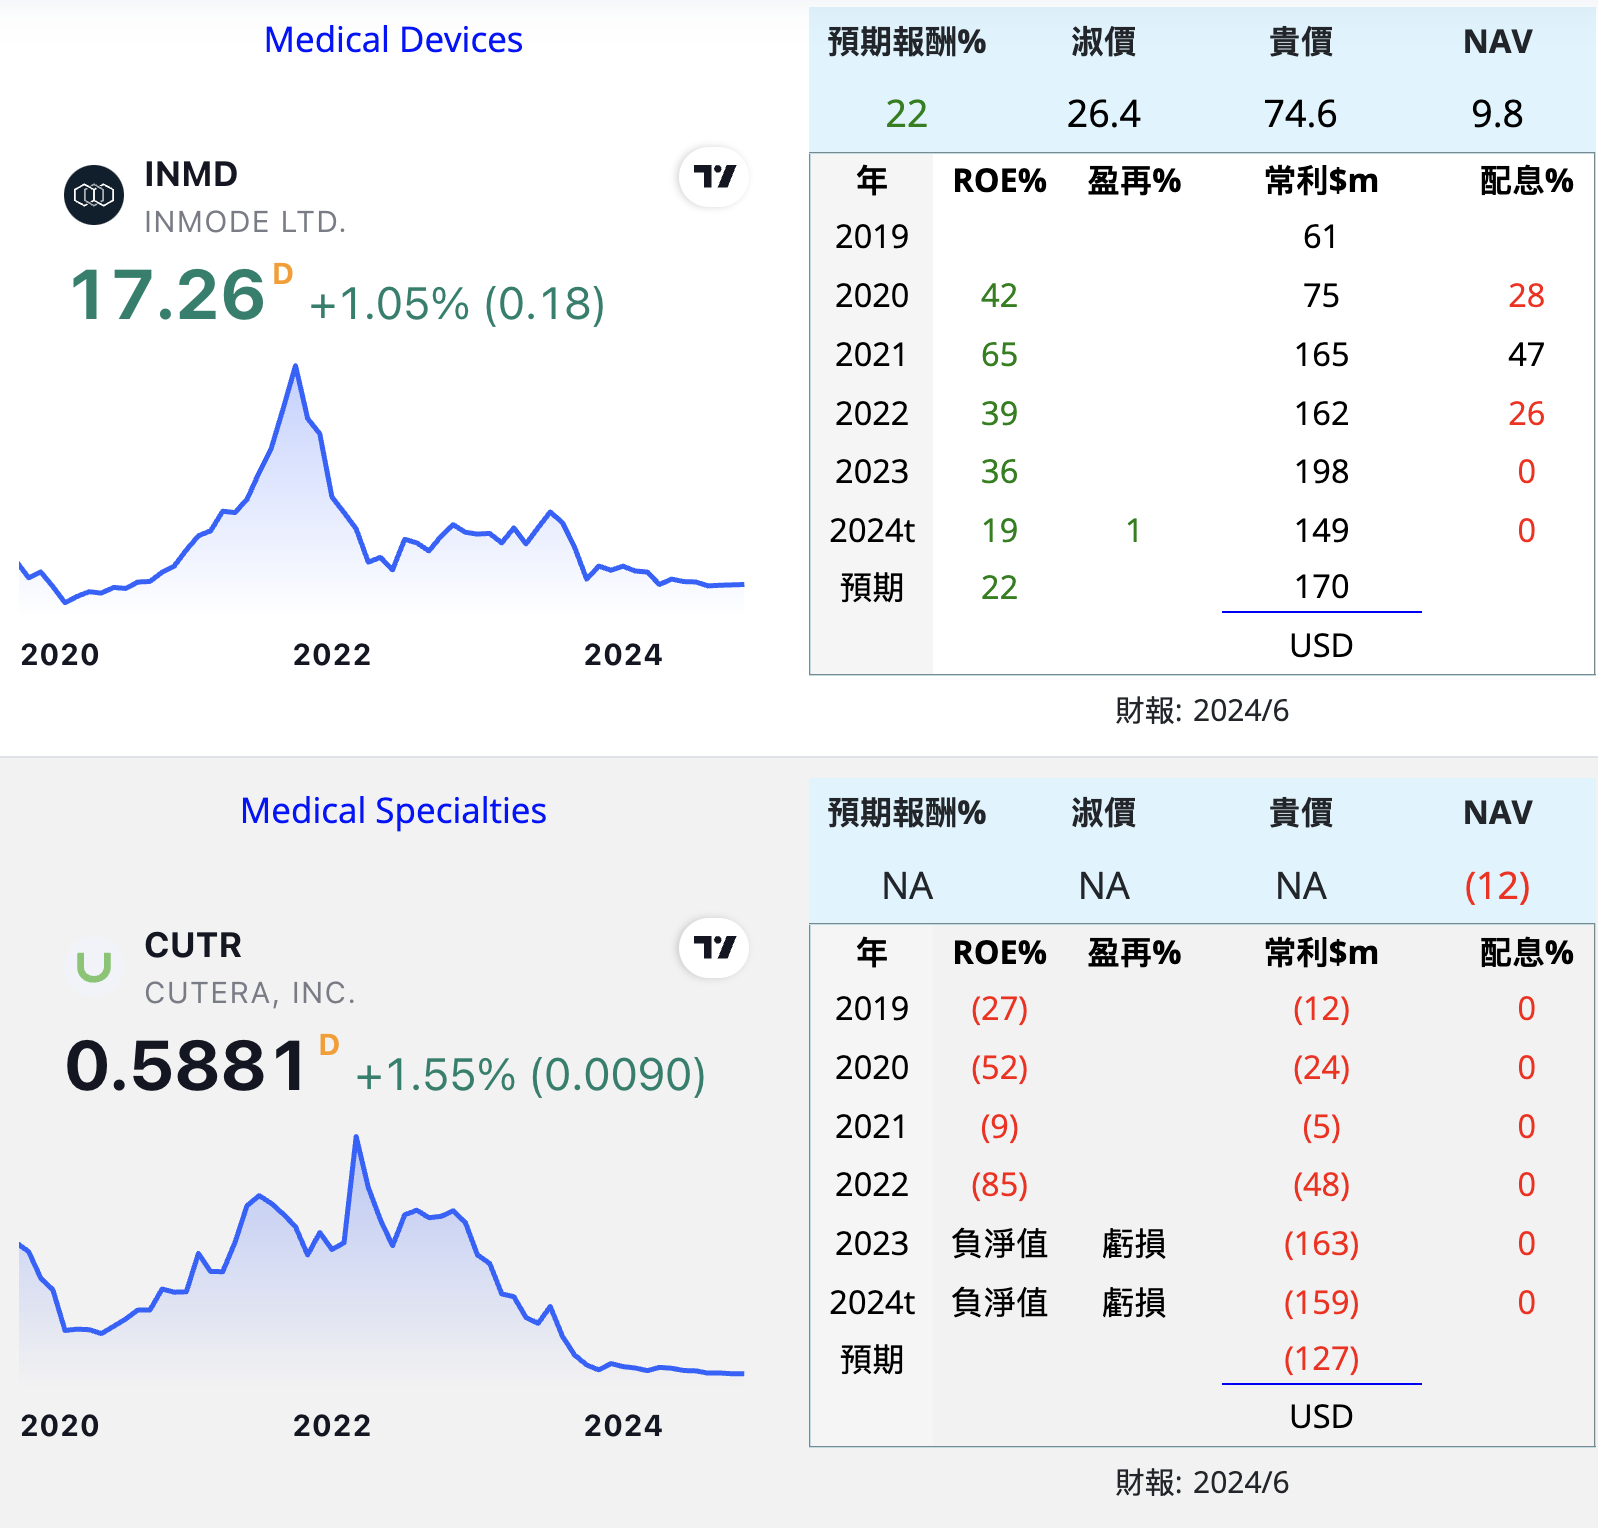The height and width of the screenshot is (1528, 1598).
Task: Click the 財報: 2024/6 label under INMD table
Action: coord(1202,711)
